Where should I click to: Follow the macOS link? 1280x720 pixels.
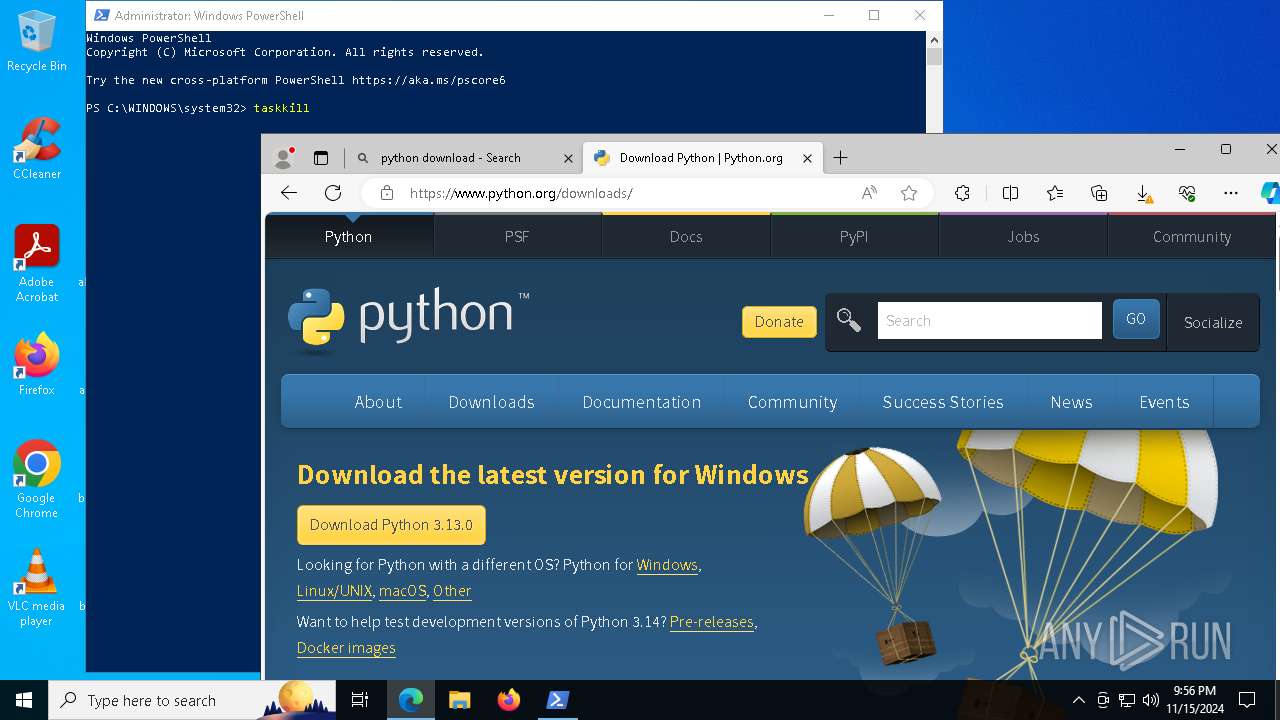(x=403, y=591)
